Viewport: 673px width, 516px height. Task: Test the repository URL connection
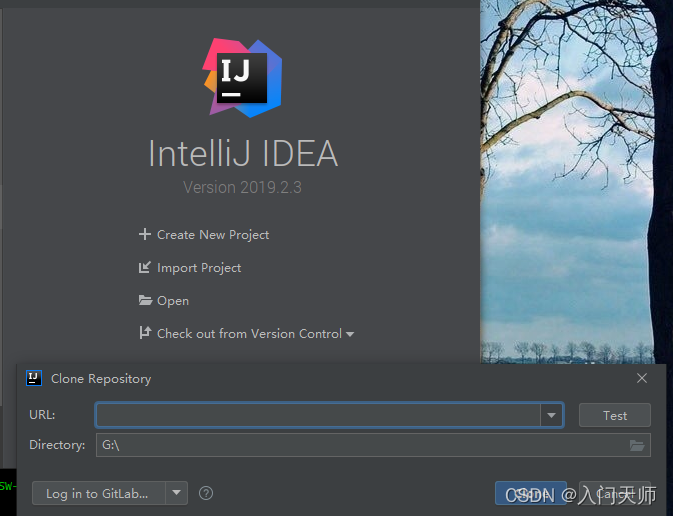615,415
